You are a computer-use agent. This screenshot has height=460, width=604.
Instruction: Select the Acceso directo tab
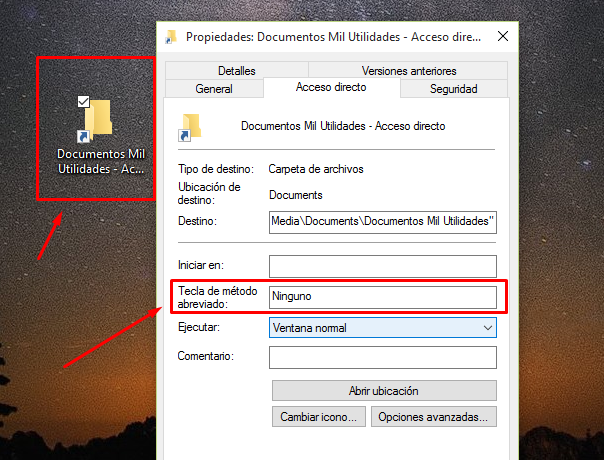coord(331,87)
